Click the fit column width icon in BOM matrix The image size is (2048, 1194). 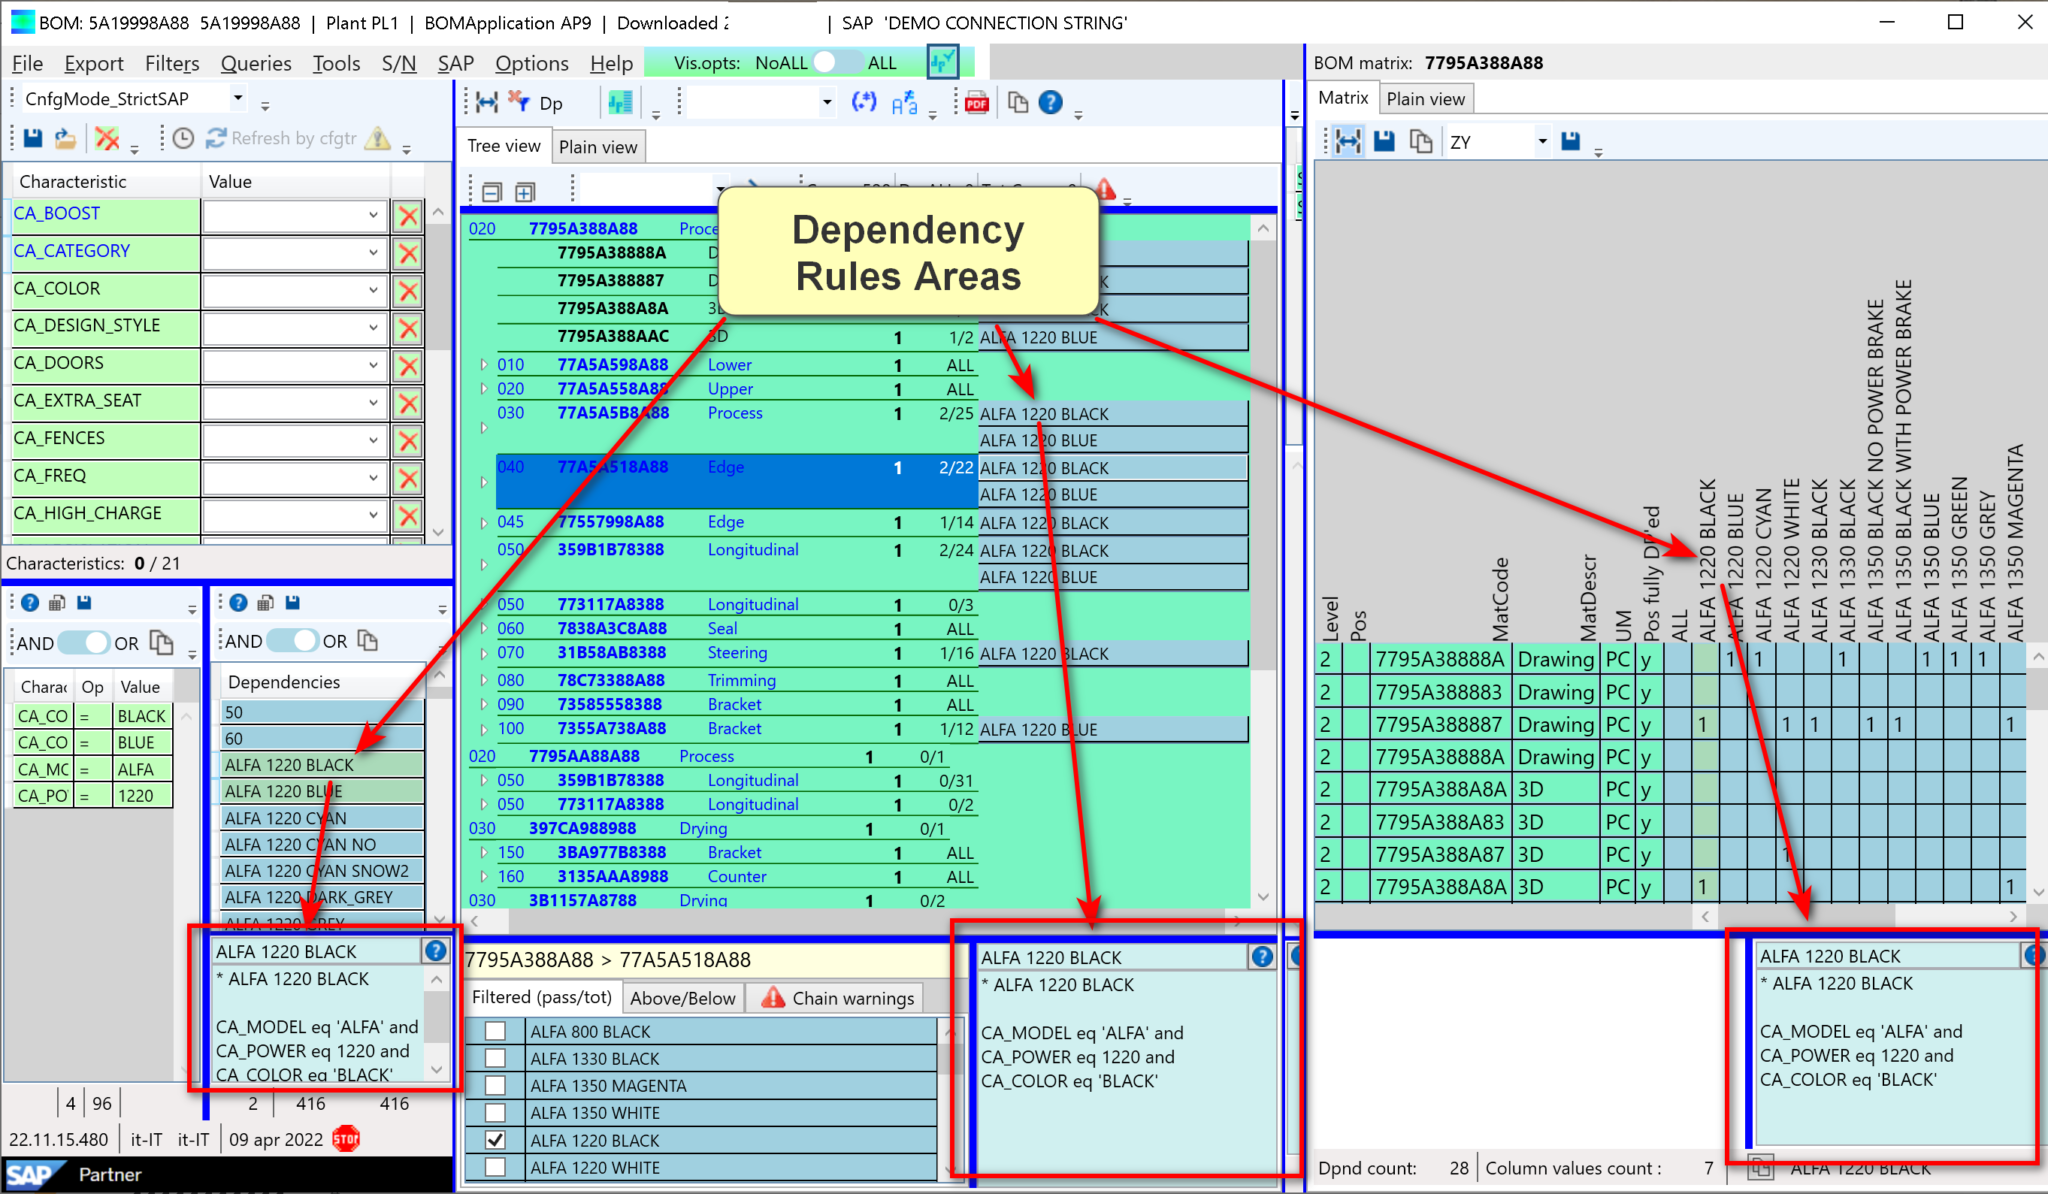coord(1348,141)
